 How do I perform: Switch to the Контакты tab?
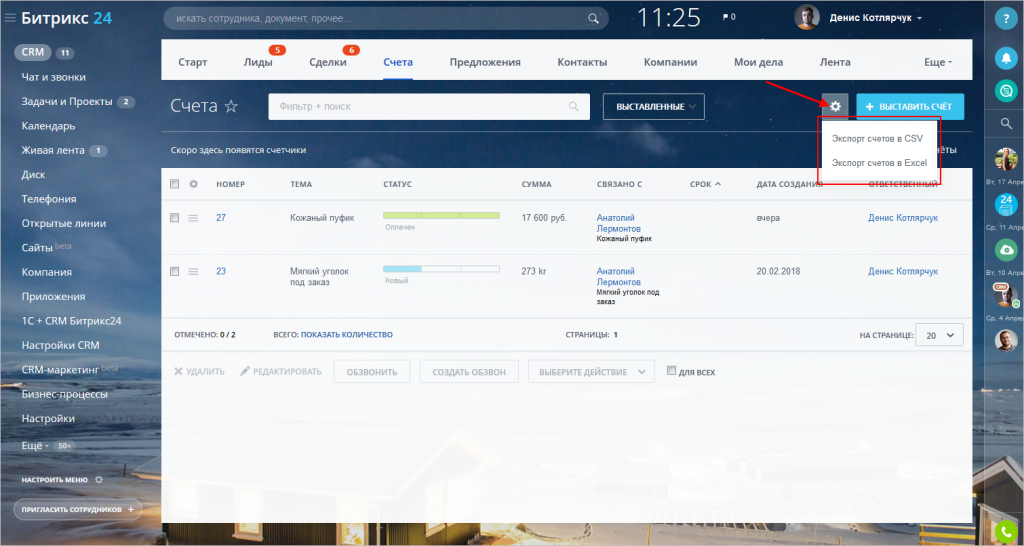[x=582, y=62]
